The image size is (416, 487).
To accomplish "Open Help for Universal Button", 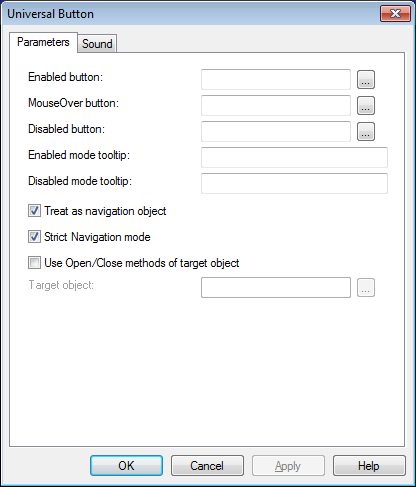I will [x=369, y=466].
